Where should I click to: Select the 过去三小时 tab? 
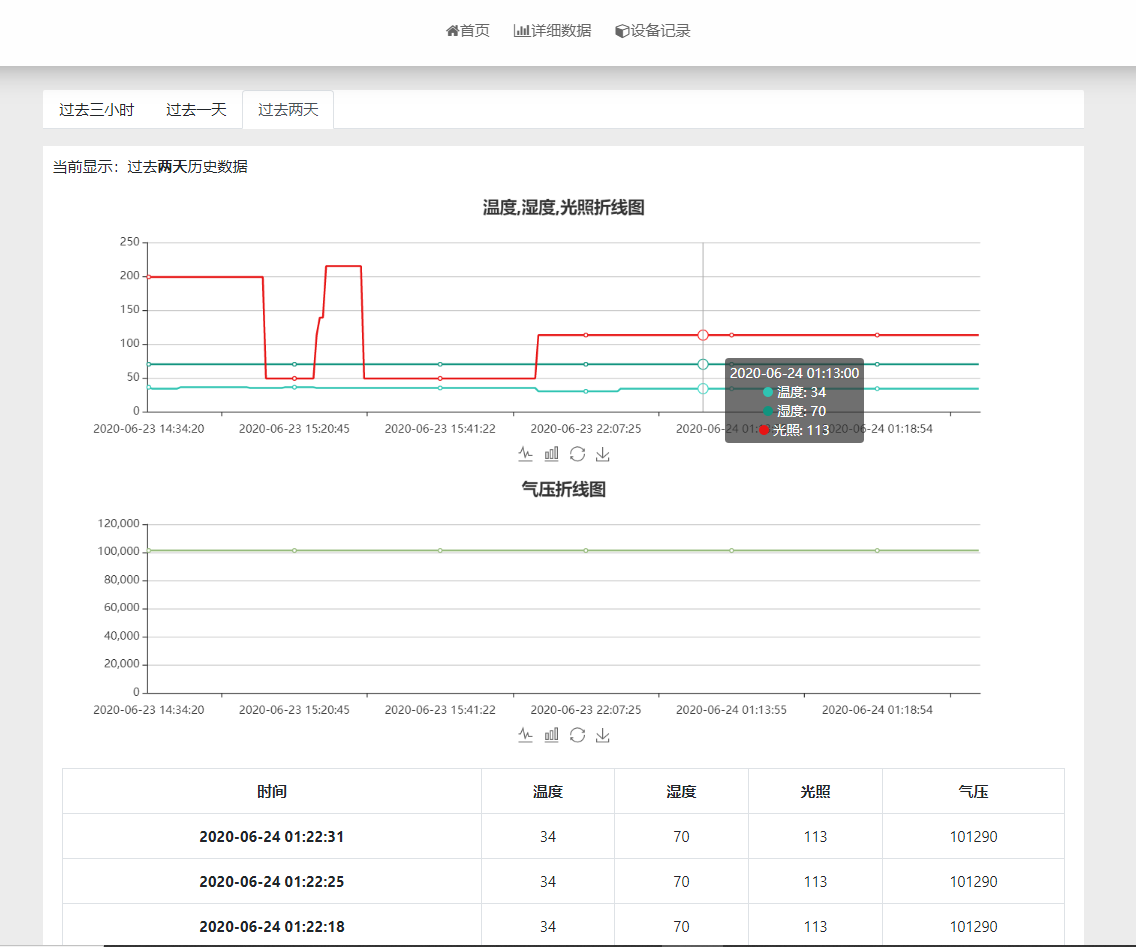[96, 110]
